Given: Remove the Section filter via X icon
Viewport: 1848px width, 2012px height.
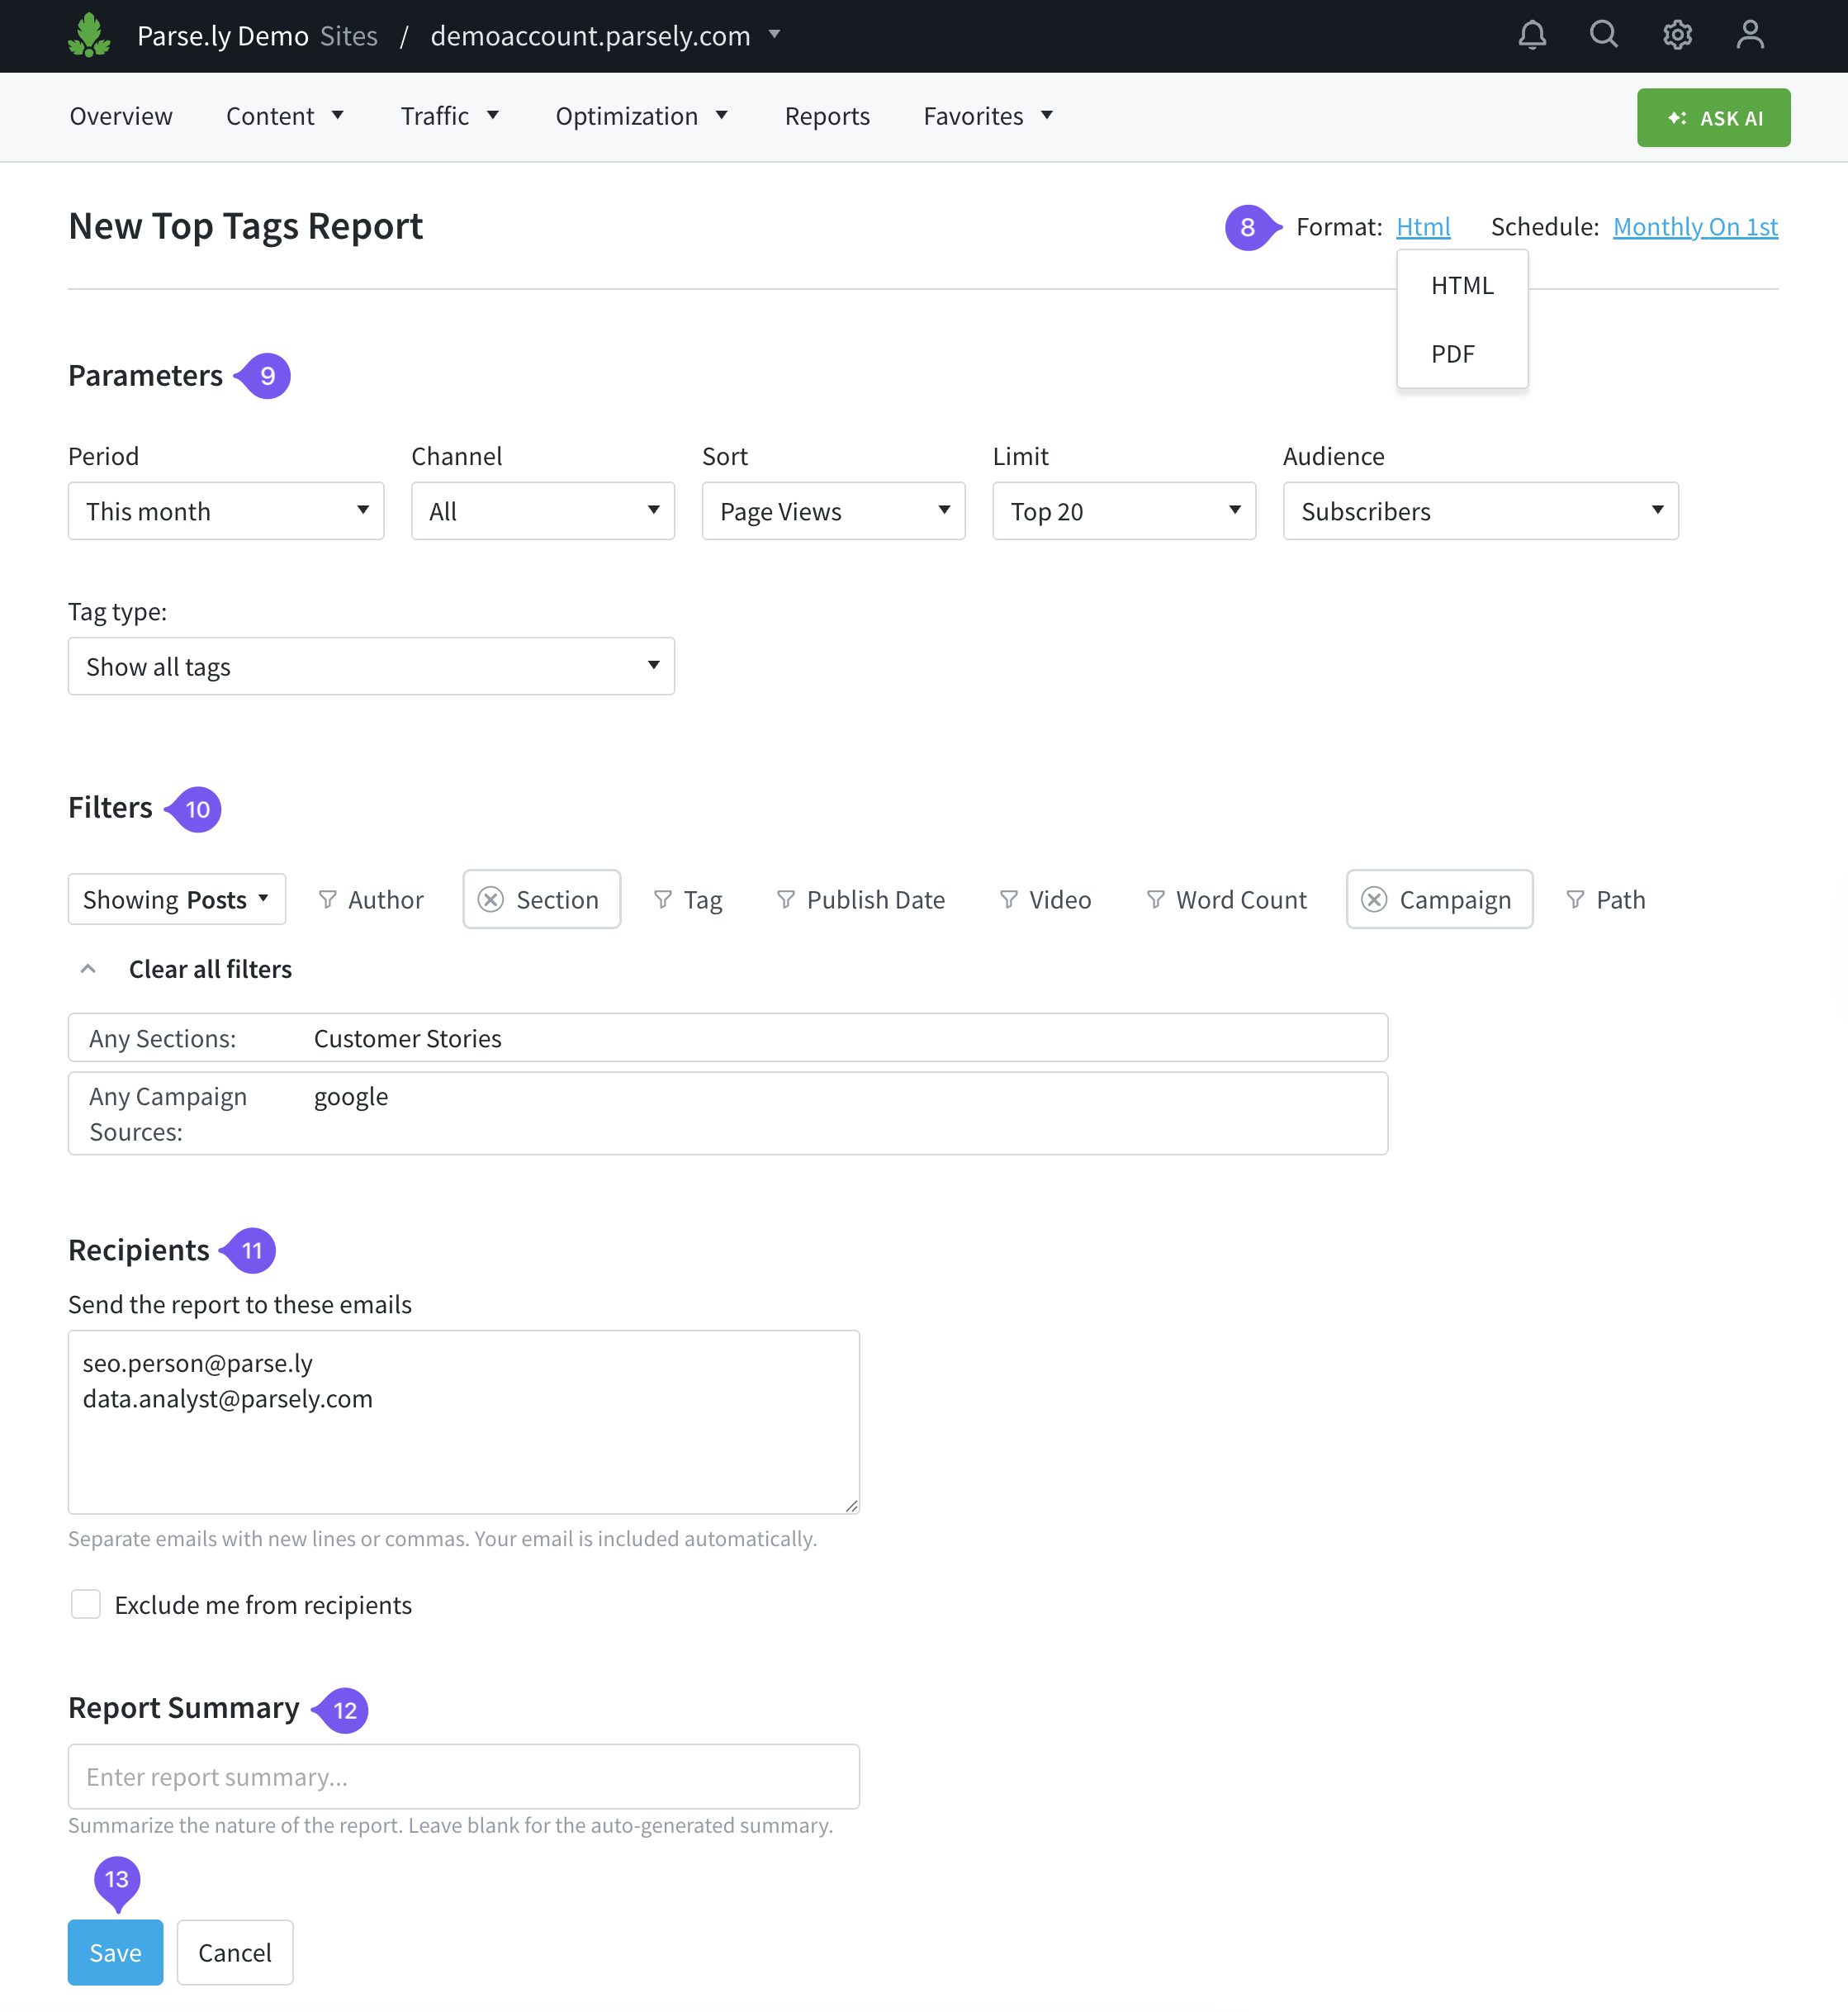Looking at the screenshot, I should [491, 900].
